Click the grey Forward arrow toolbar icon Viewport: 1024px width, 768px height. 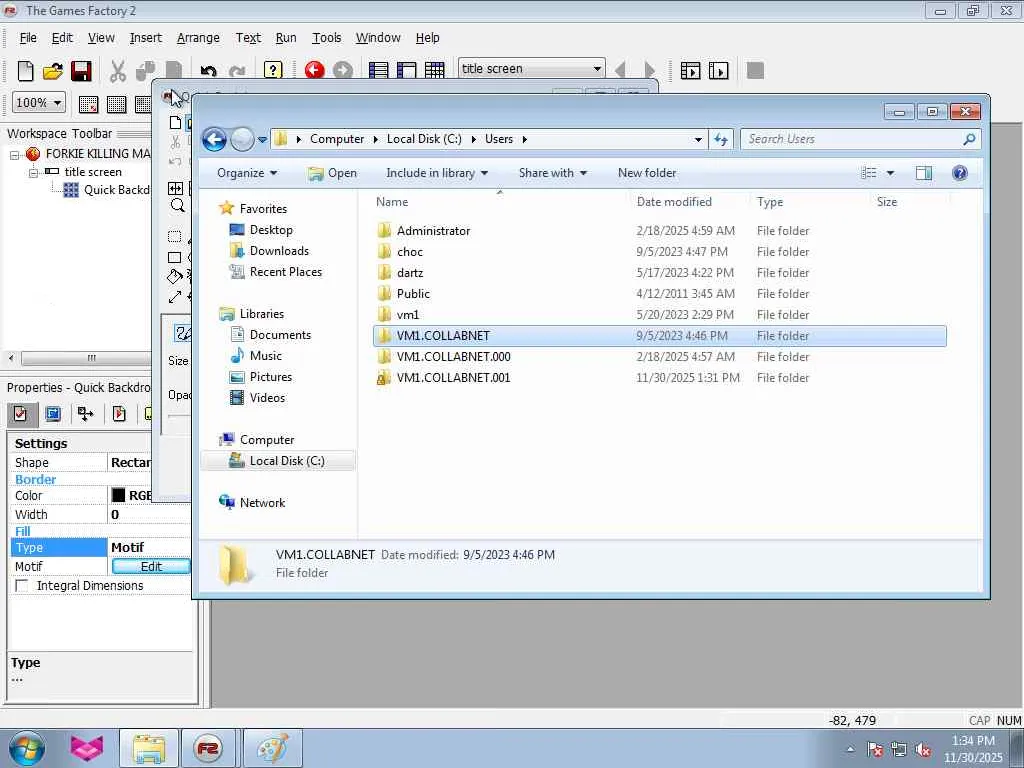click(343, 70)
